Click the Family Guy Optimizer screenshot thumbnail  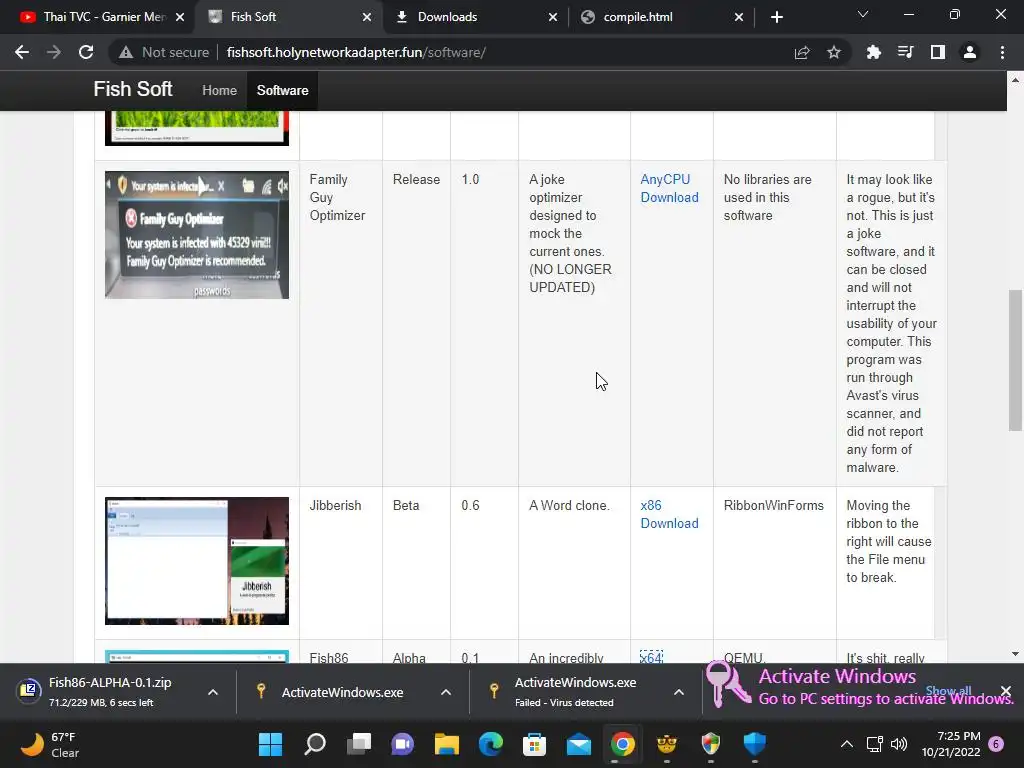[197, 235]
